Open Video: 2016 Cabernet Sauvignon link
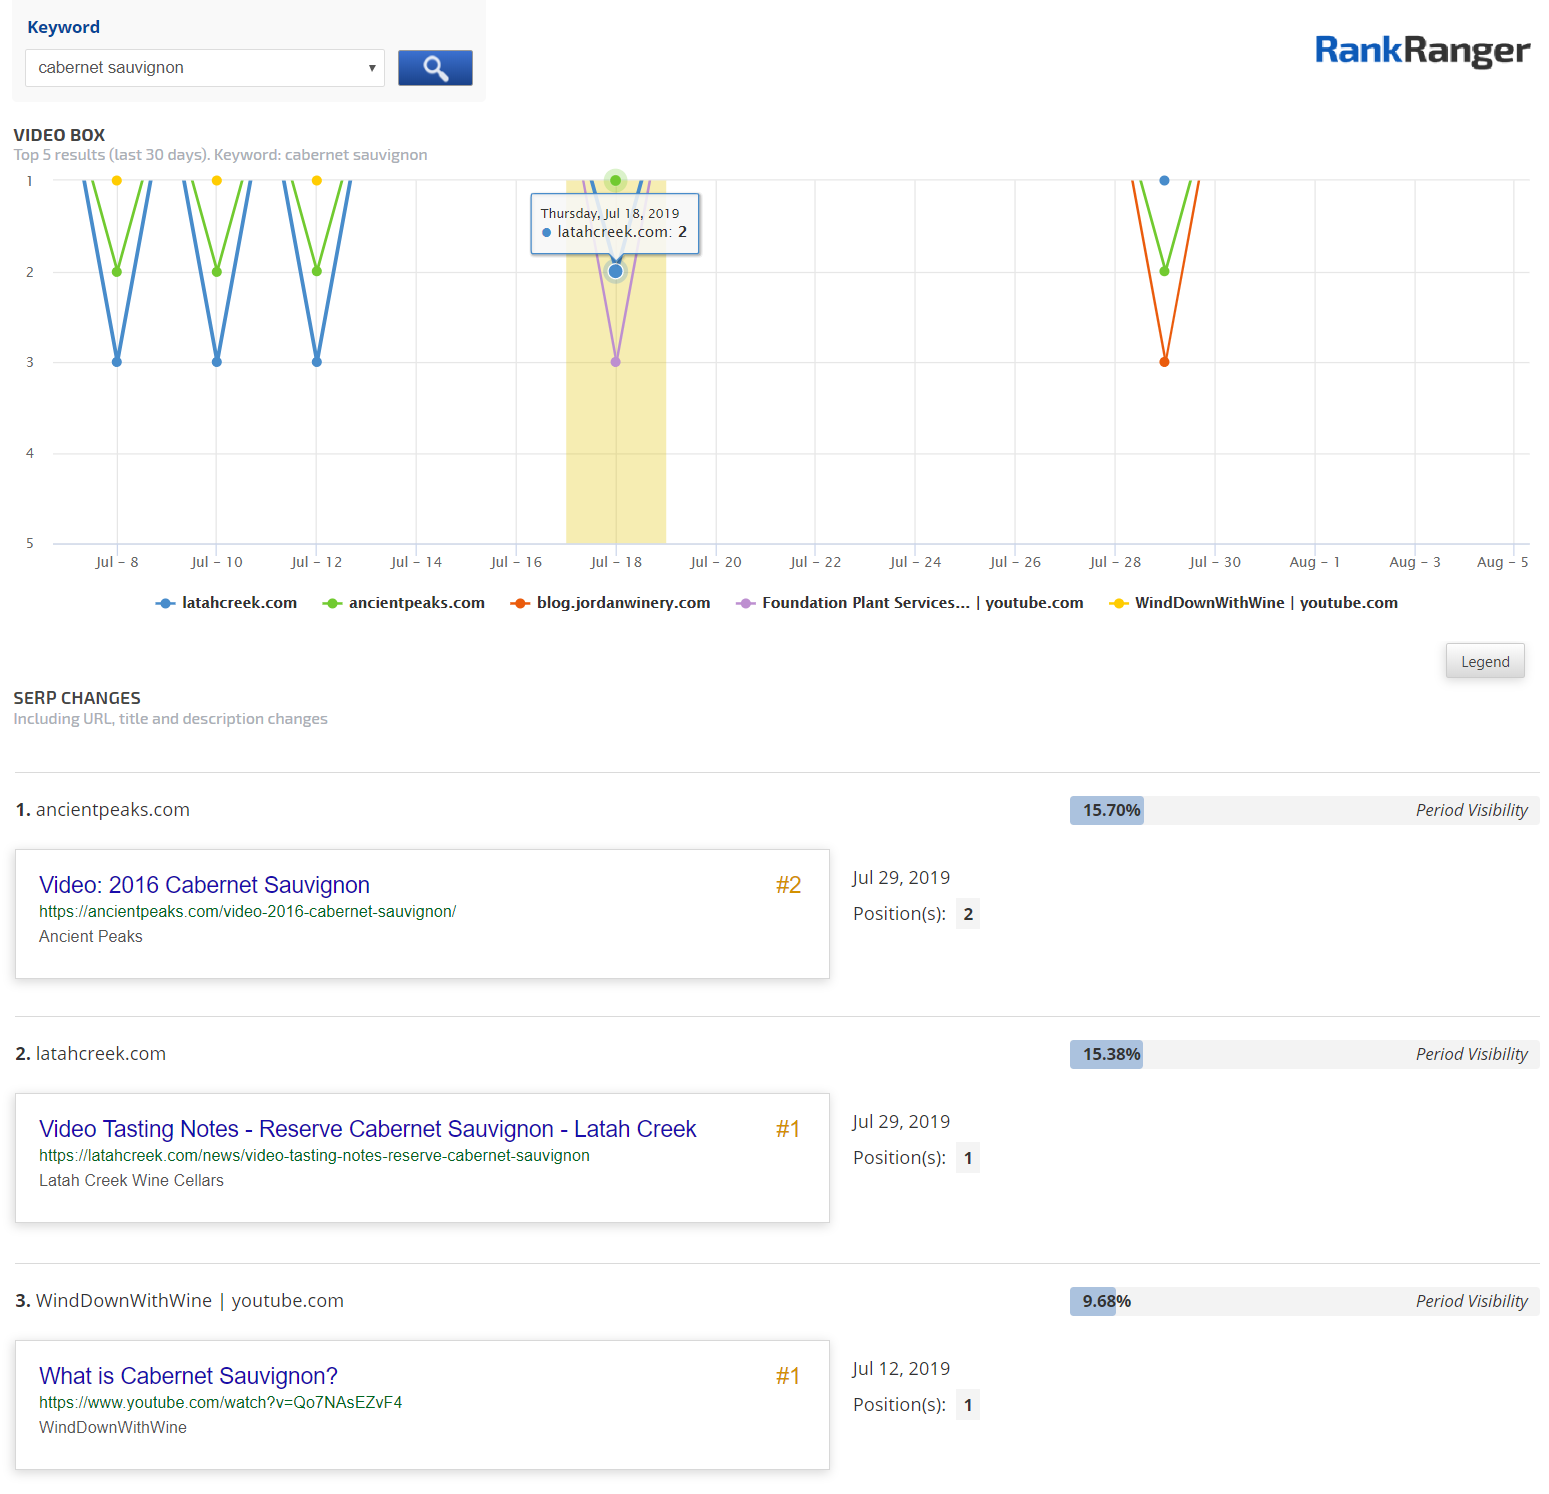The height and width of the screenshot is (1494, 1549). 204,885
